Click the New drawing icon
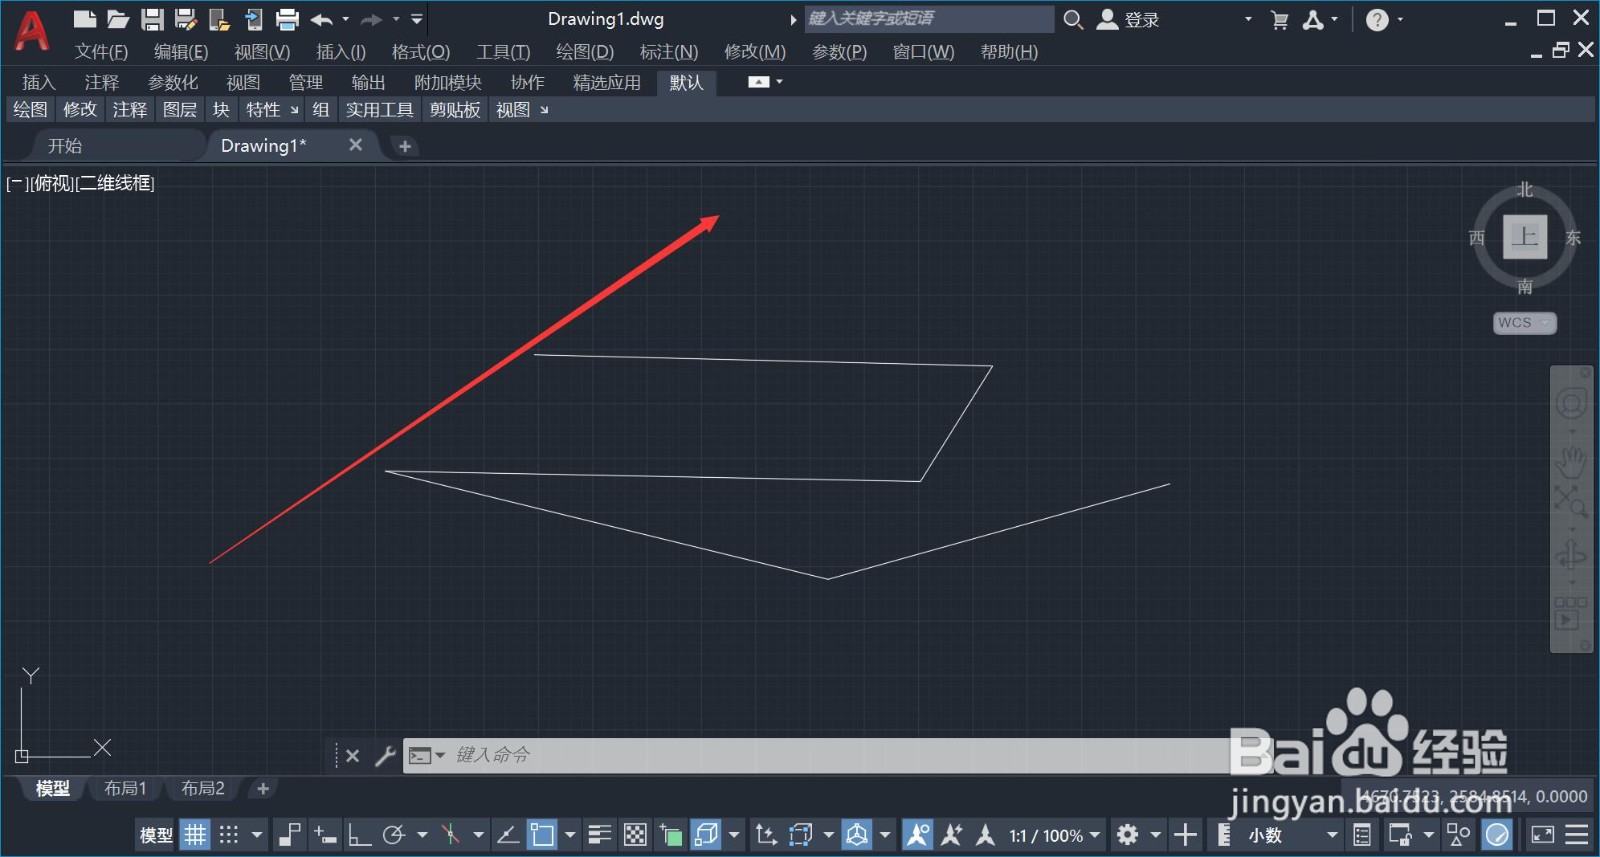Screen dimensions: 1600x857 [x=85, y=18]
